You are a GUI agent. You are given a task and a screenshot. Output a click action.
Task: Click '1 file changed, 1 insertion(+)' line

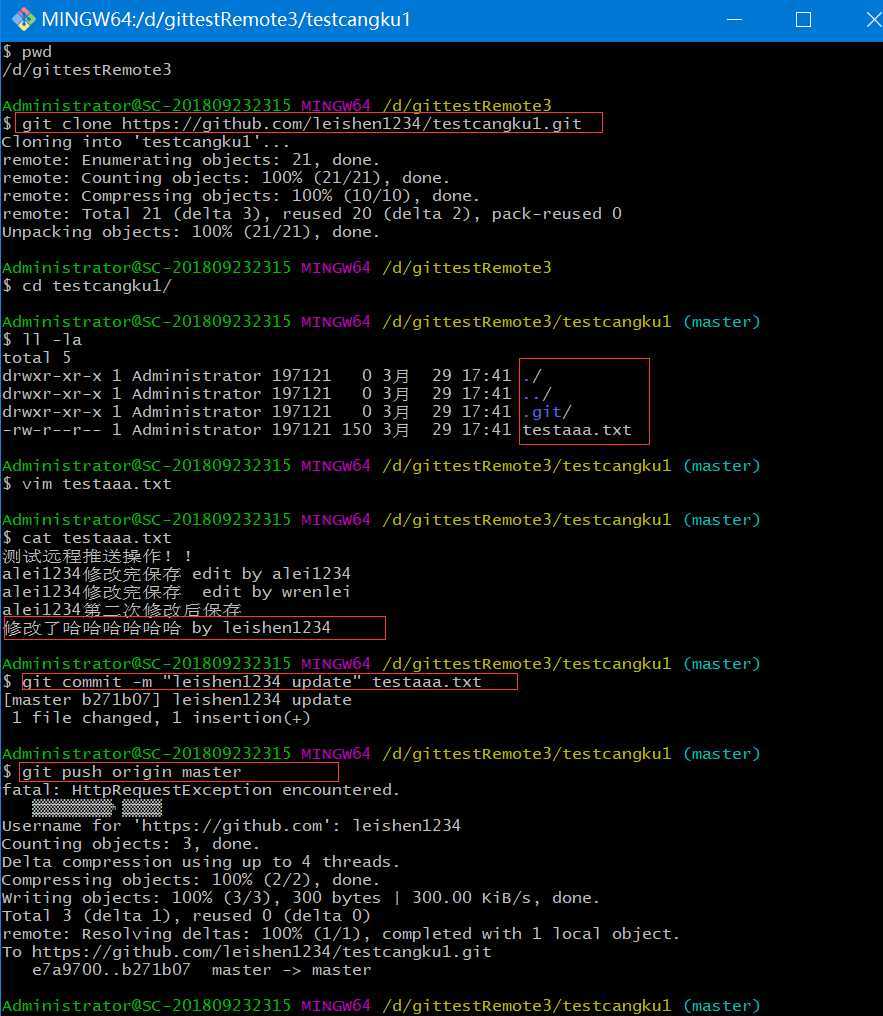coord(161,718)
